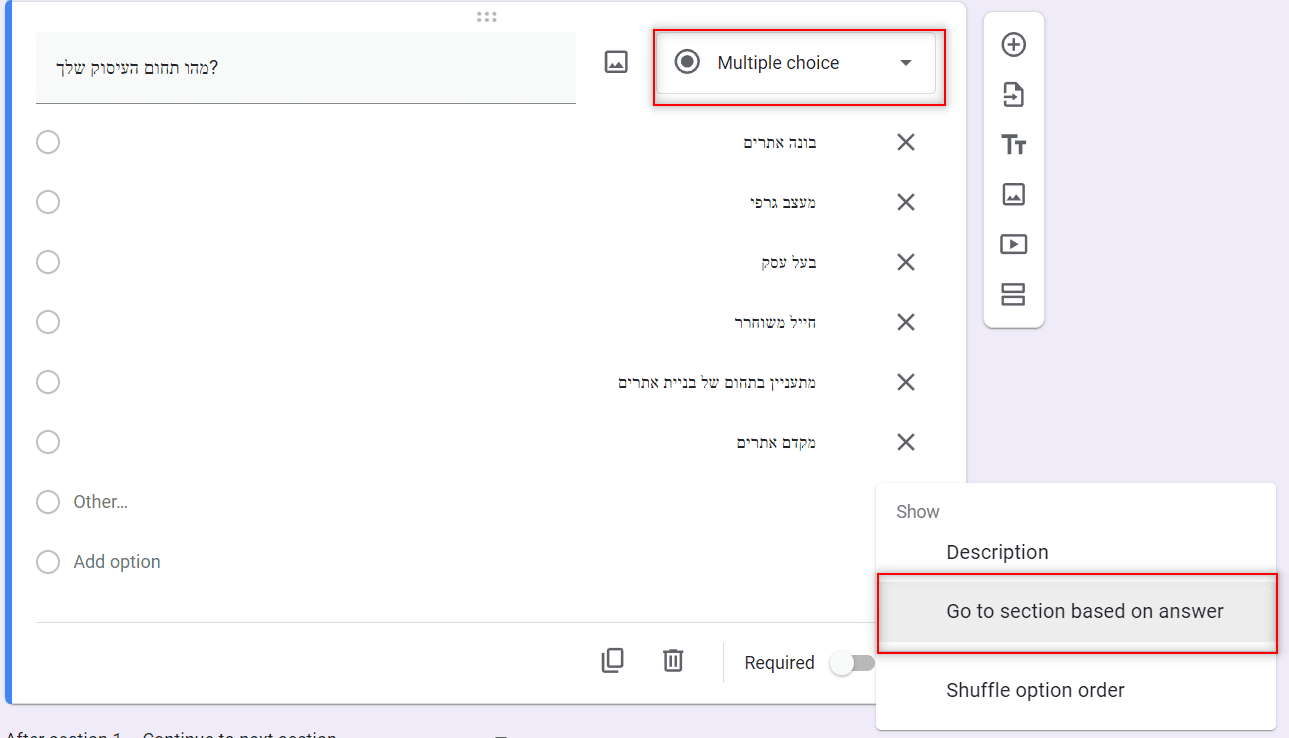1289x738 pixels.
Task: Click the Add section icon
Action: coord(1014,295)
